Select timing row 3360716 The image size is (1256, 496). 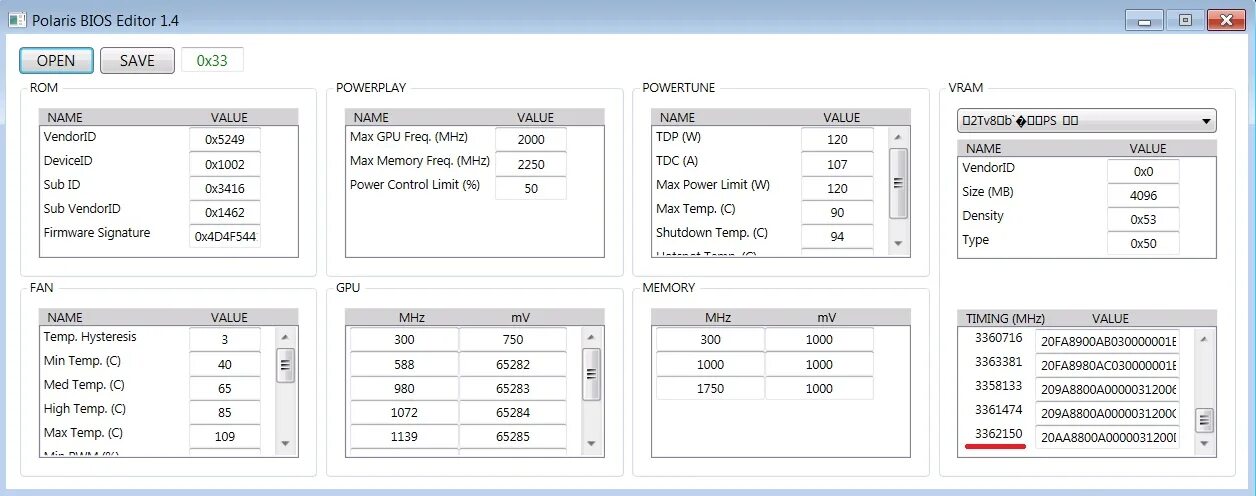coord(998,338)
